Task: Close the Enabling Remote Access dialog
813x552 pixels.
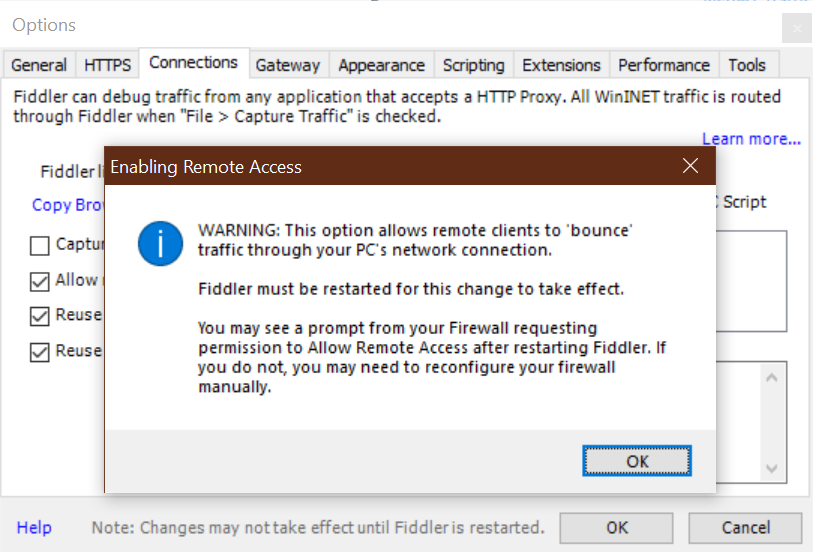Action: pos(690,166)
